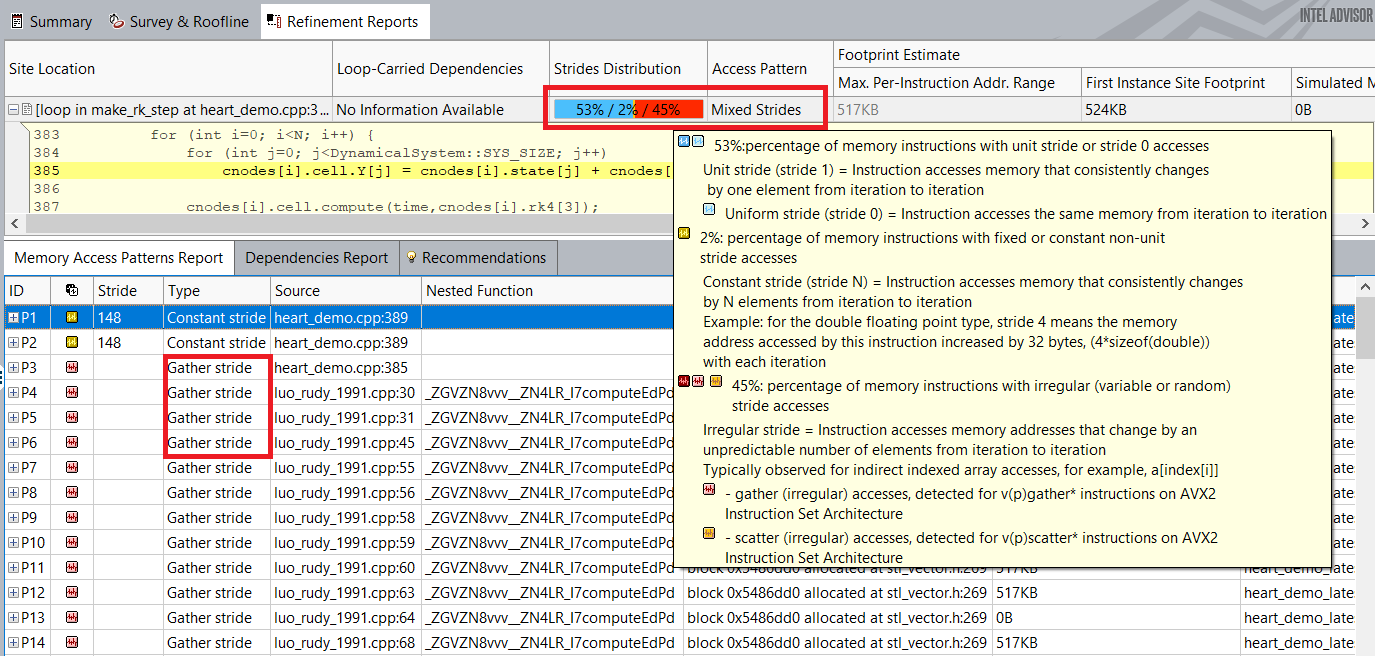Click the constant stride icon in row P1
Image resolution: width=1375 pixels, height=656 pixels.
tap(71, 317)
